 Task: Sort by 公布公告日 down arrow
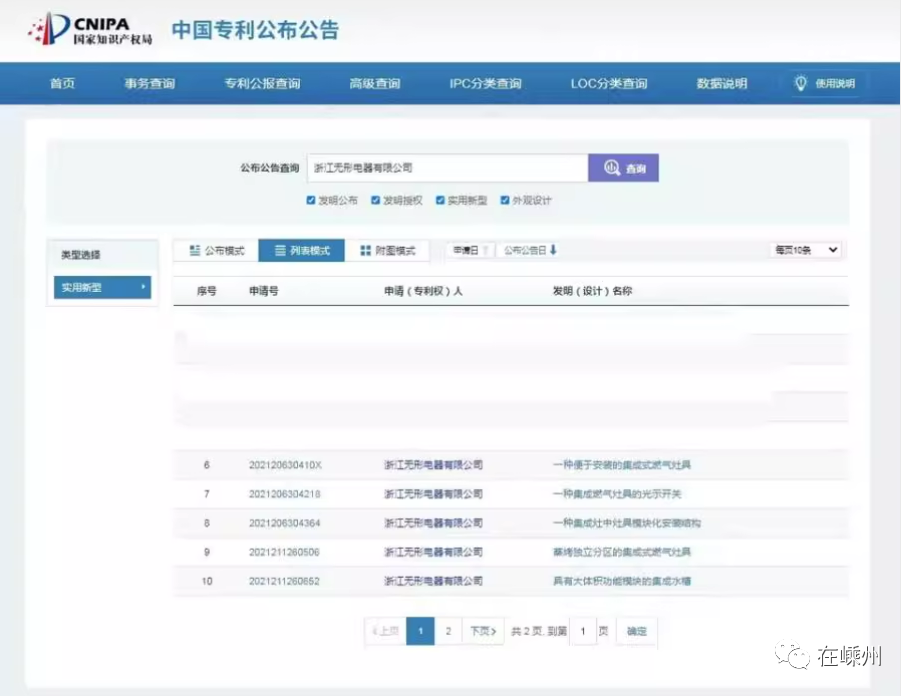(553, 250)
